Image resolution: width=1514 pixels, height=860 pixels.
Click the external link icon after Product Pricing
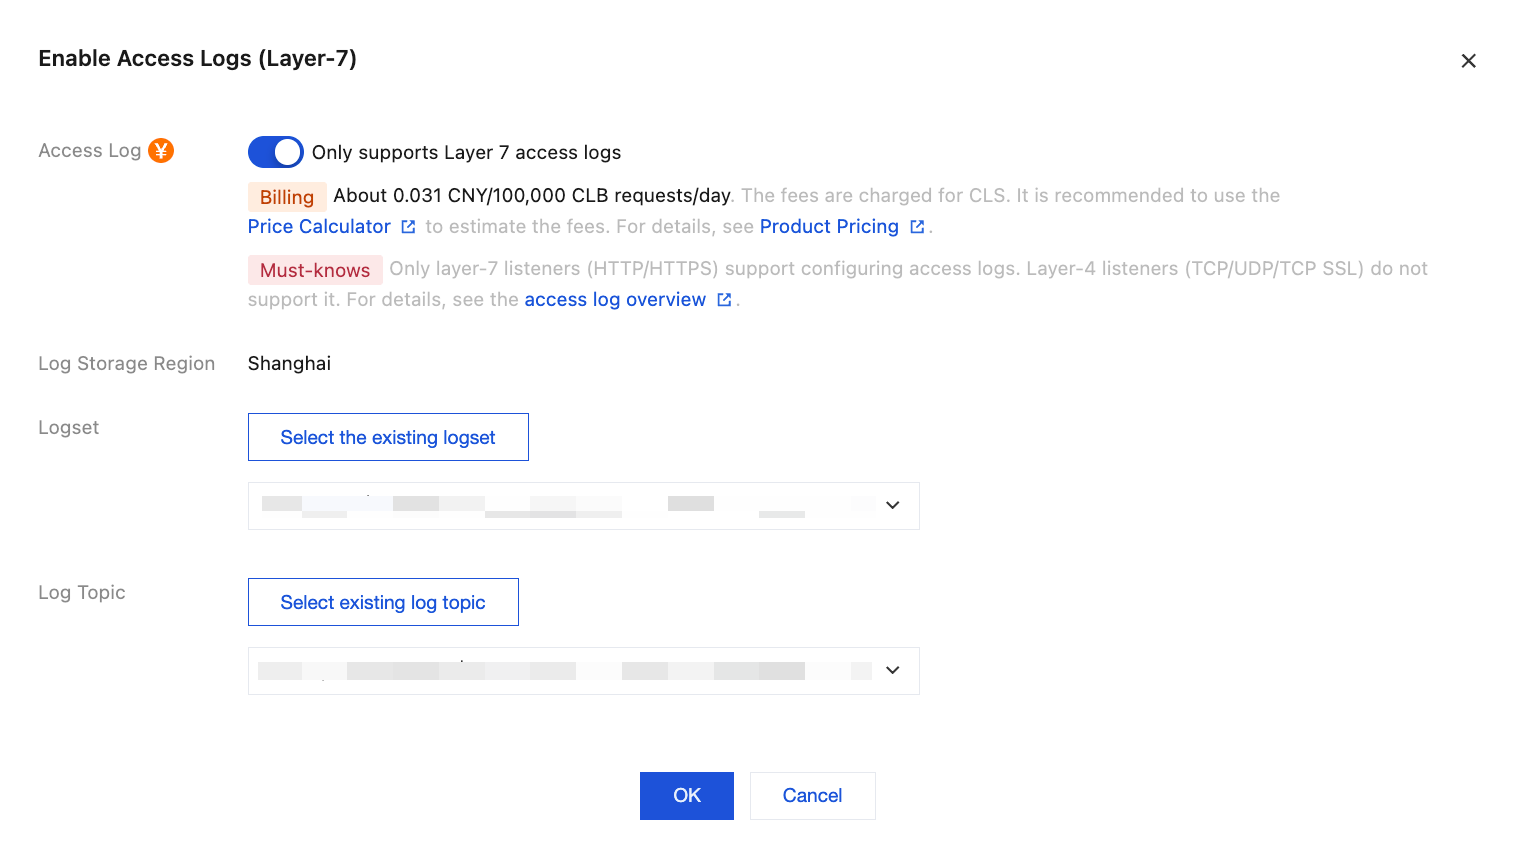tap(917, 227)
